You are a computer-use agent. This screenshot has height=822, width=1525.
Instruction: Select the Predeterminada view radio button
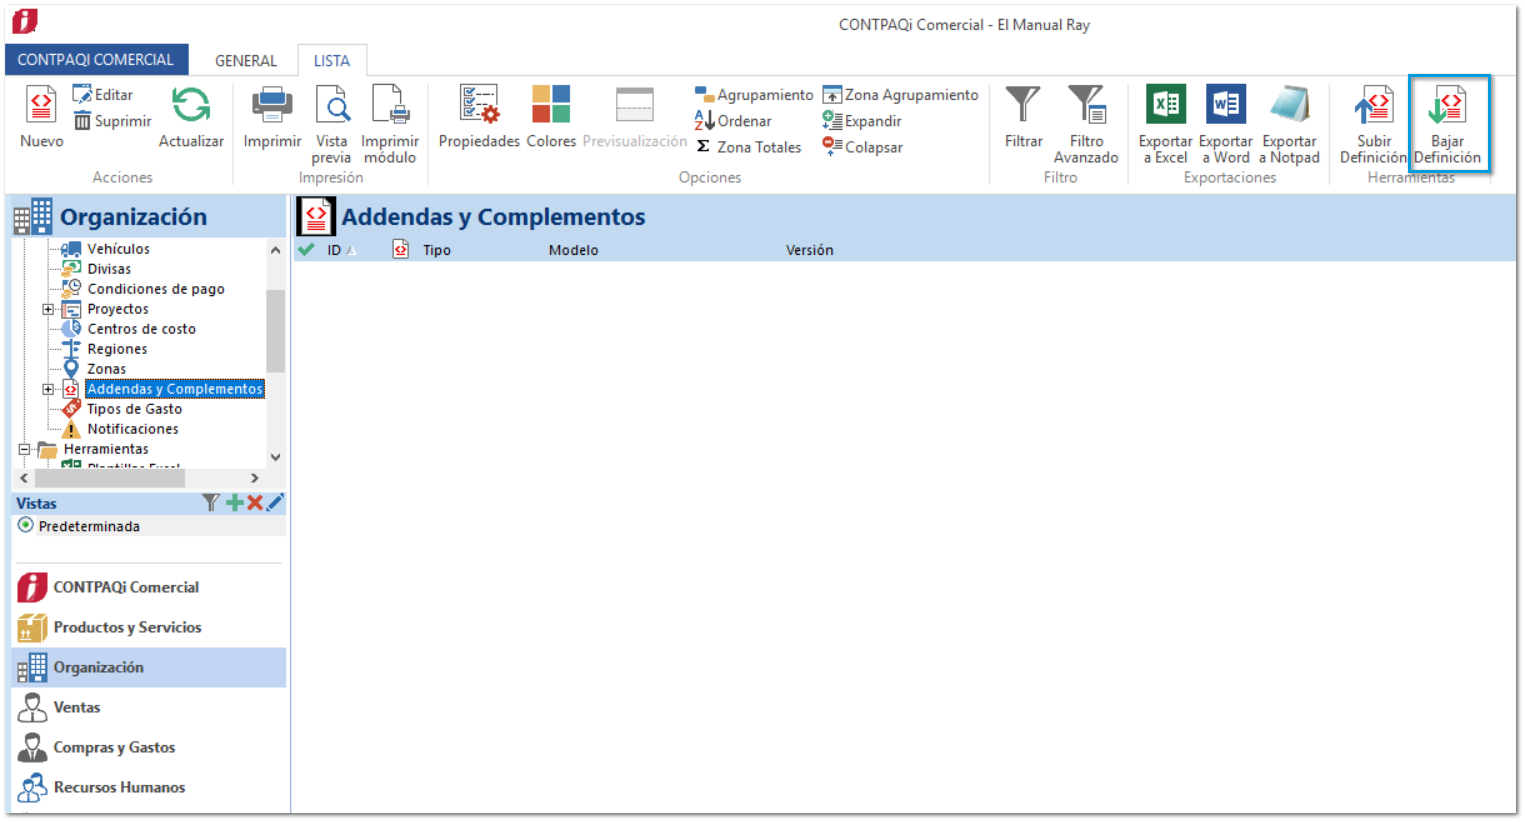26,526
